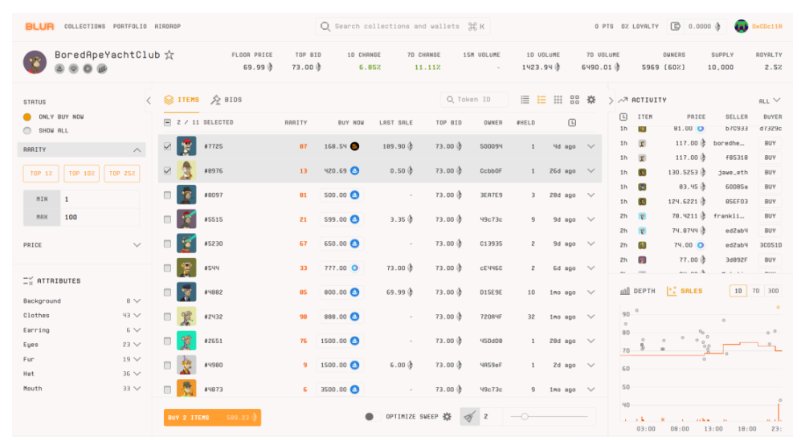Image resolution: width=801 pixels, height=443 pixels.
Task: Click the BoredApeYachtClub collection avatar
Action: click(x=35, y=62)
